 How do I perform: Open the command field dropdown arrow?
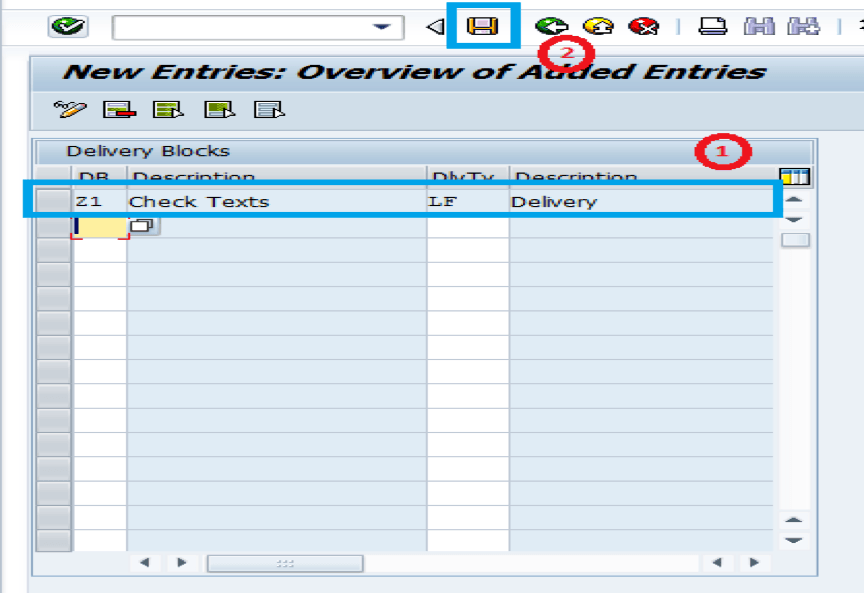(381, 27)
